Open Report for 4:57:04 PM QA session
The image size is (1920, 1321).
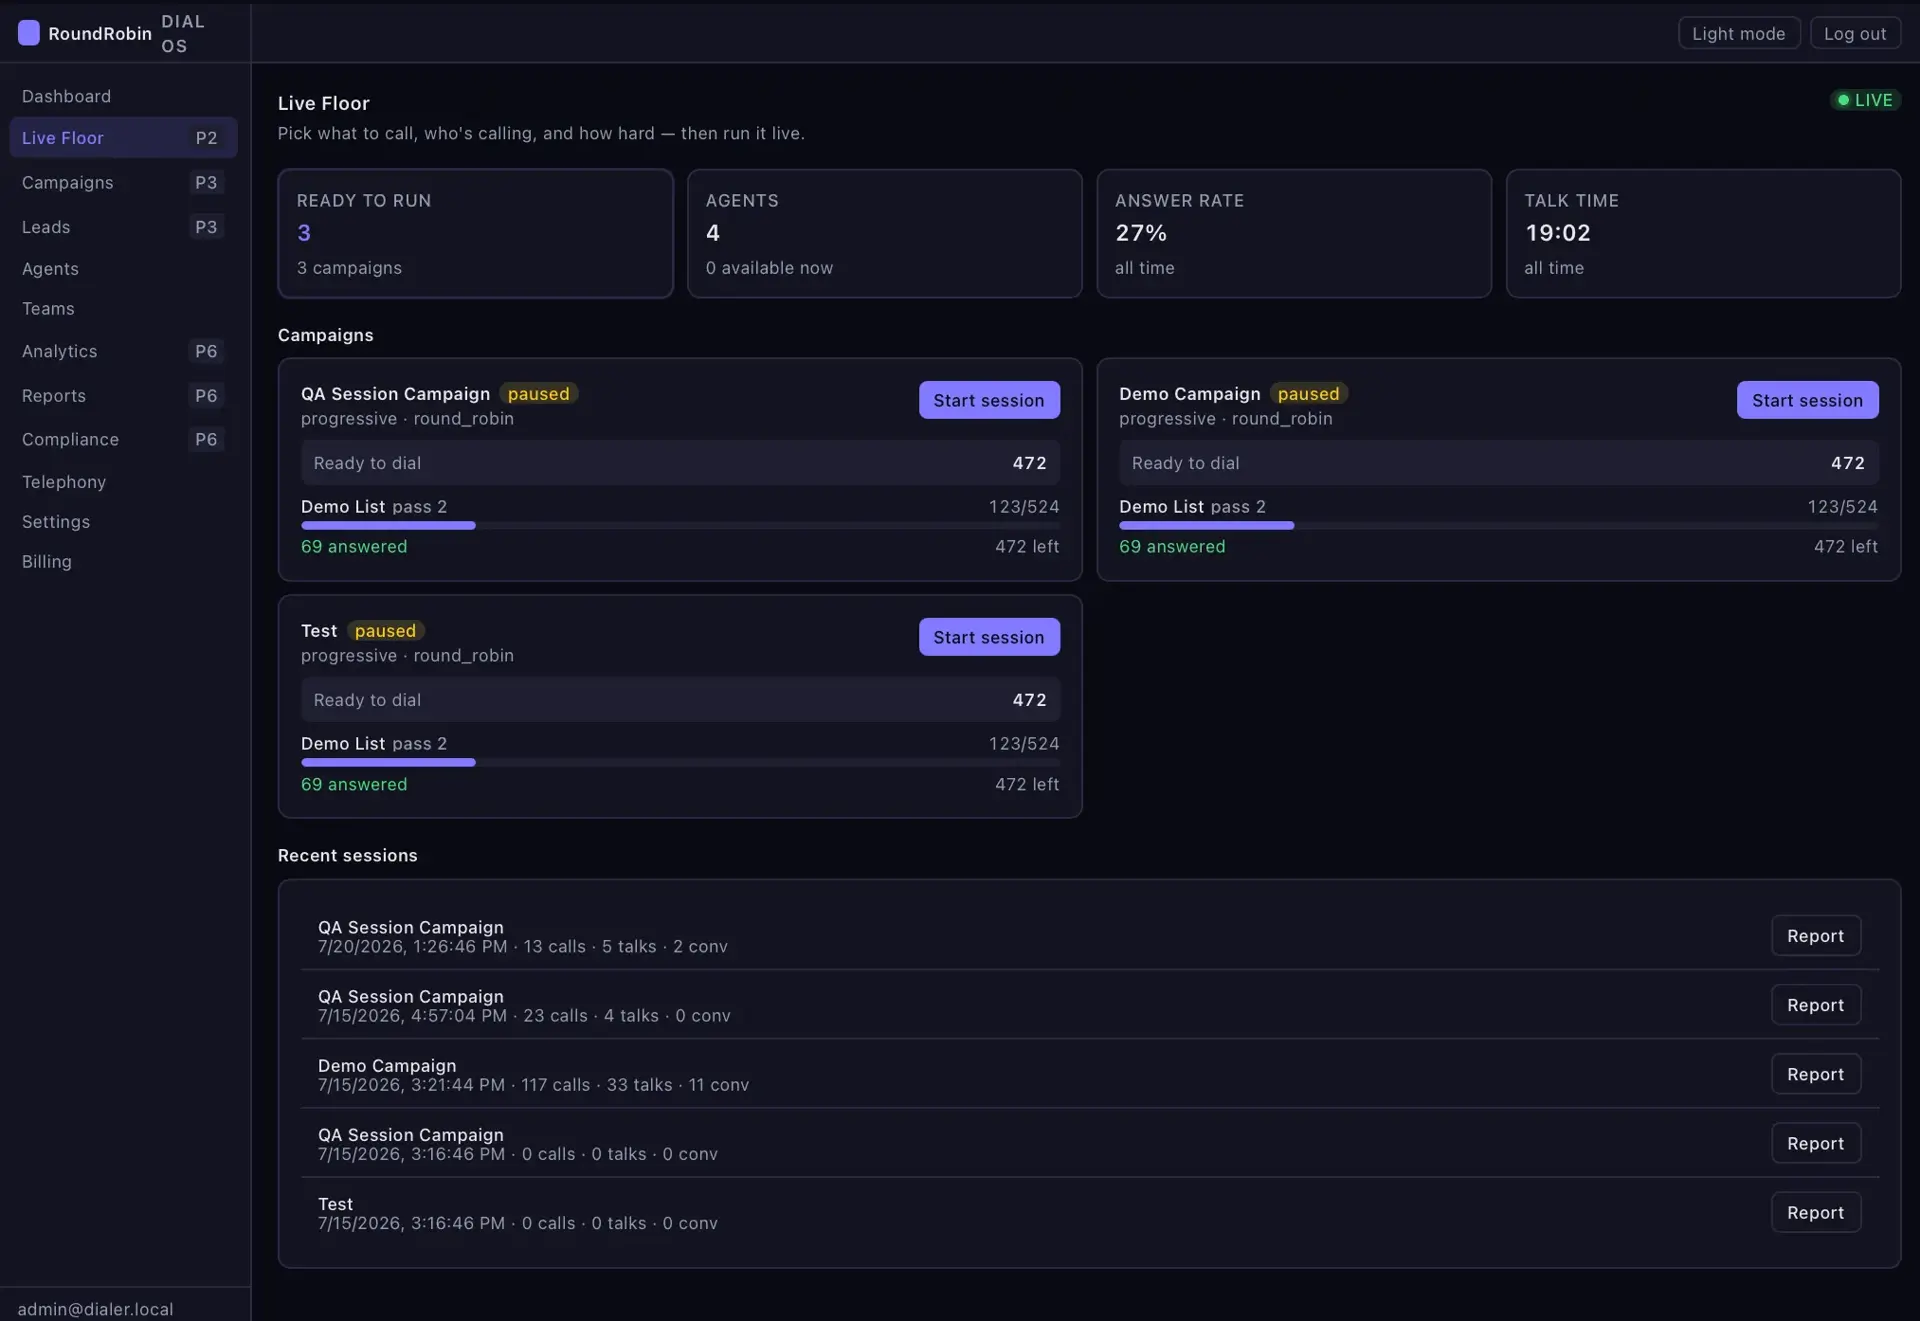1815,1005
